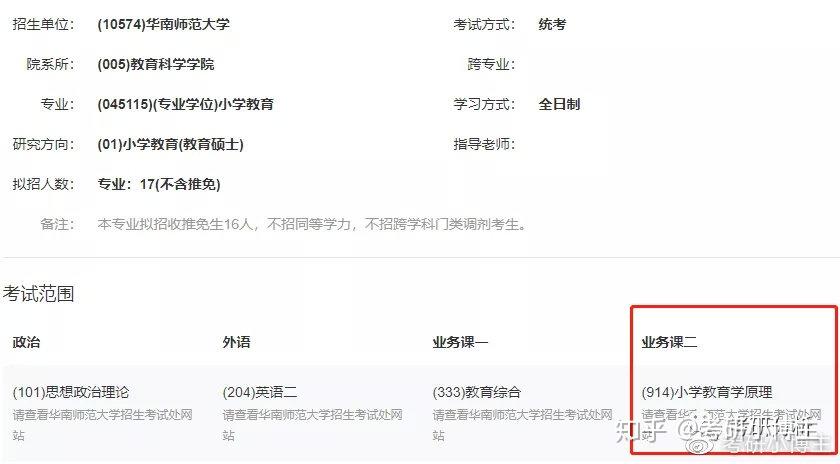Click the 指导老师 field label

(484, 144)
